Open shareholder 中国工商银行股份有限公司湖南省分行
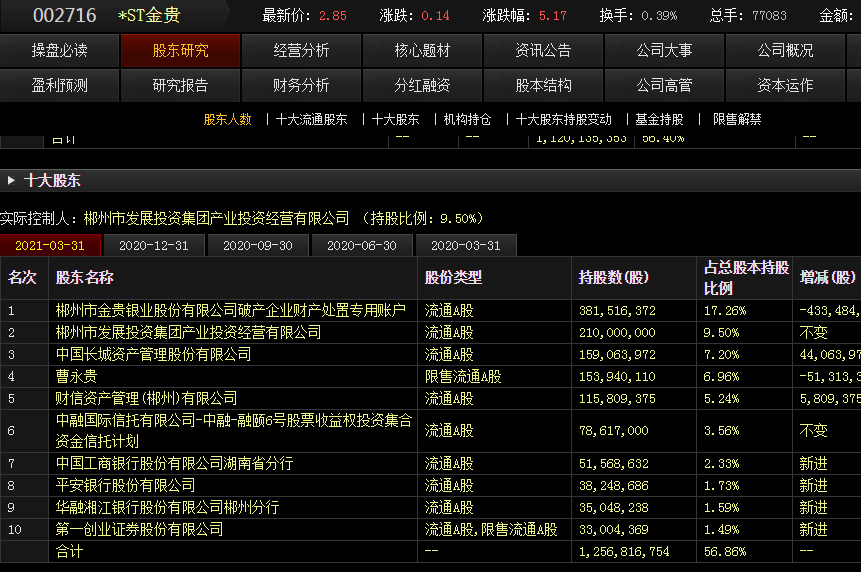This screenshot has height=572, width=861. click(x=175, y=464)
